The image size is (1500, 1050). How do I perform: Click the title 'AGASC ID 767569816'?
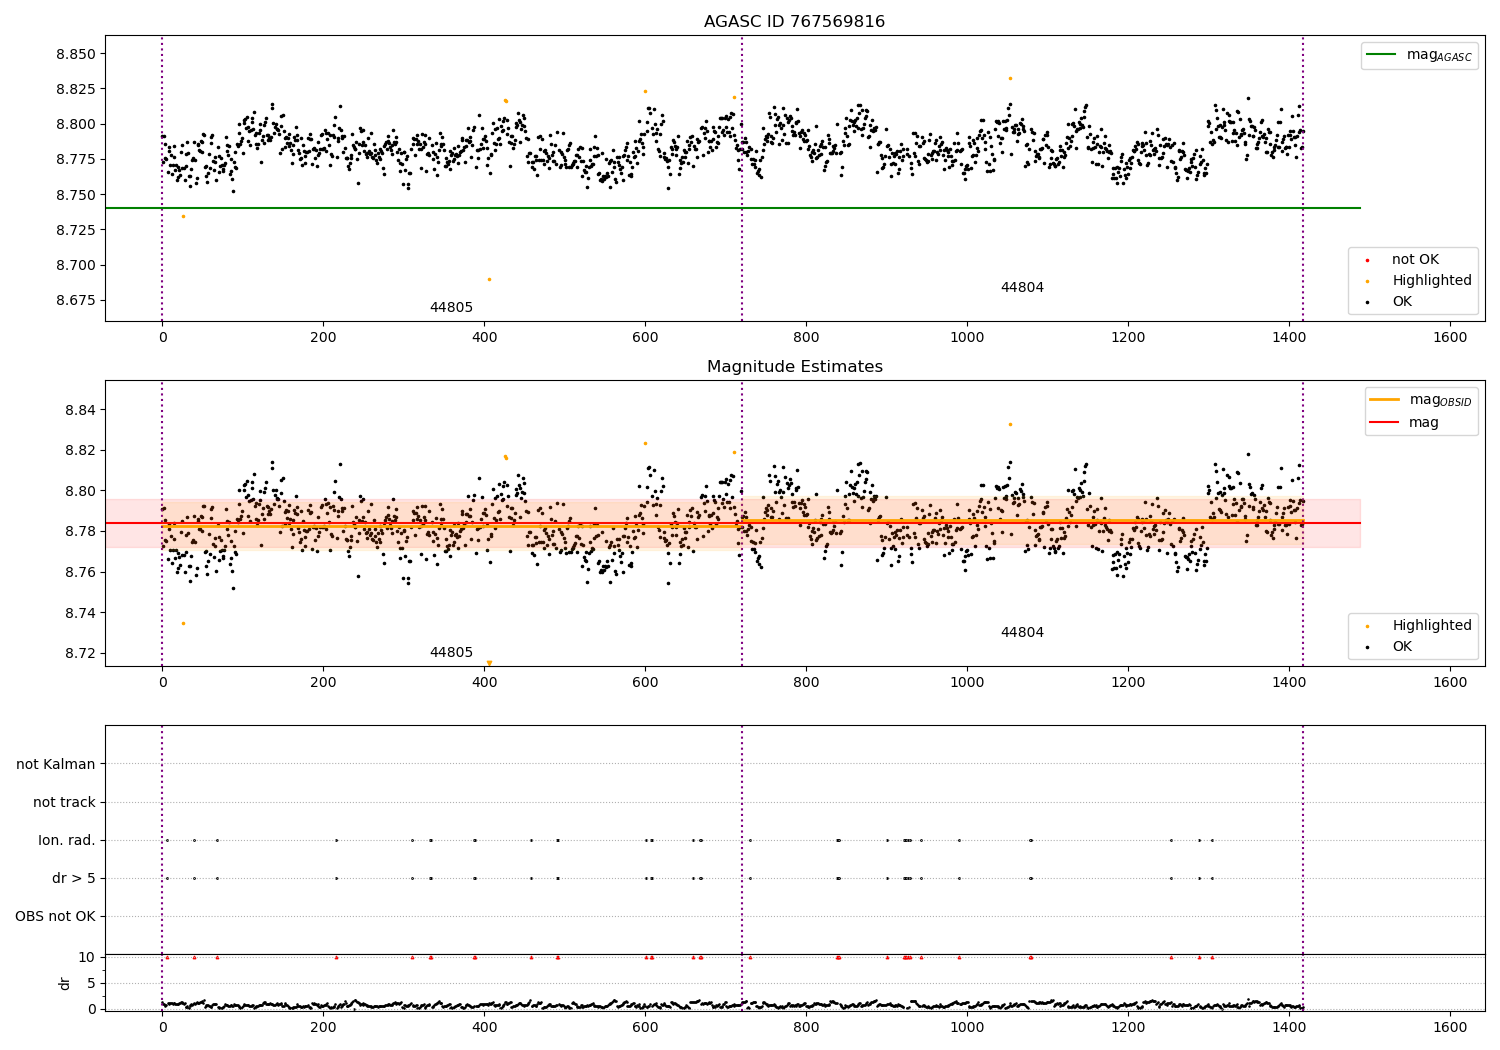[794, 22]
